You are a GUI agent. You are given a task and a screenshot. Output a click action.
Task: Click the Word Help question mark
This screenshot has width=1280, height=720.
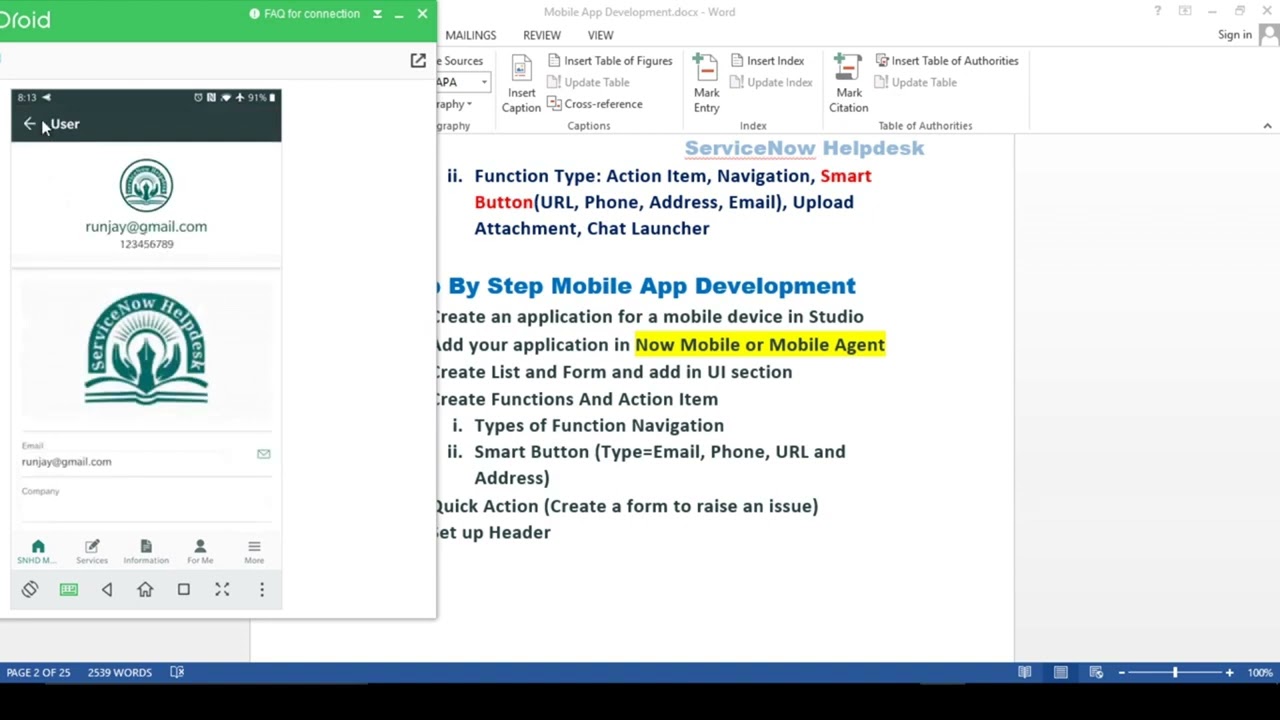click(x=1157, y=12)
